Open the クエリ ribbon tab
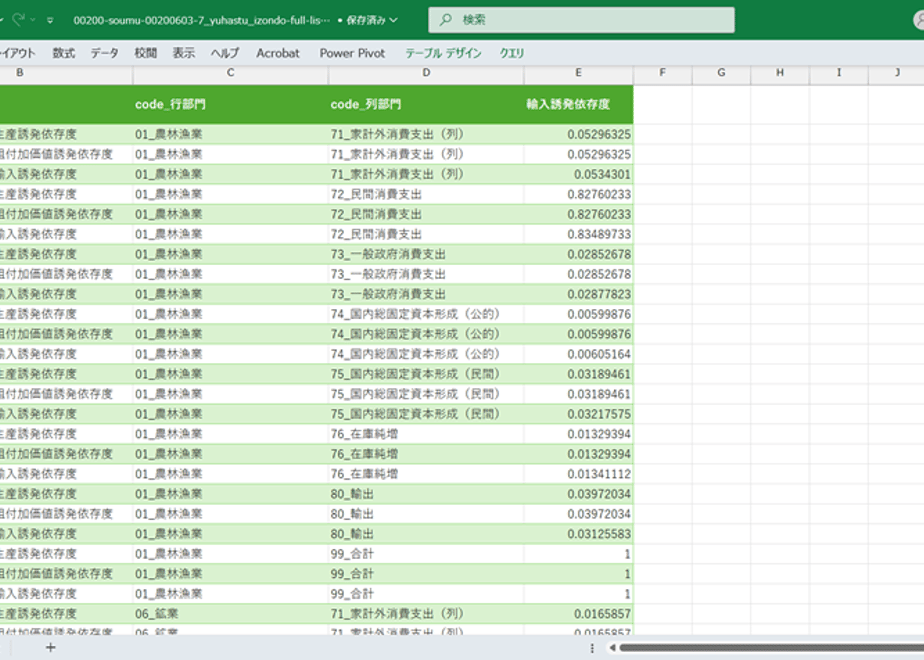Viewport: 924px width, 660px height. (x=512, y=53)
